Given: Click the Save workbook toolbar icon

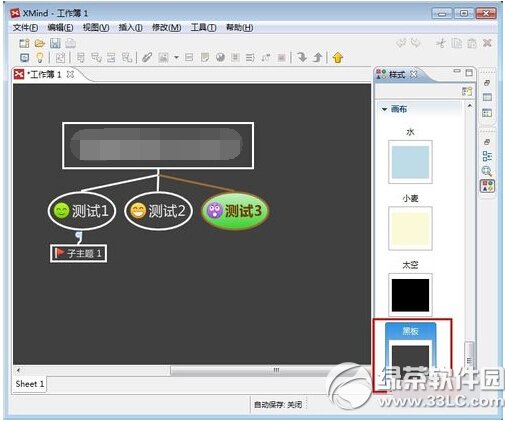Looking at the screenshot, I should tap(55, 43).
